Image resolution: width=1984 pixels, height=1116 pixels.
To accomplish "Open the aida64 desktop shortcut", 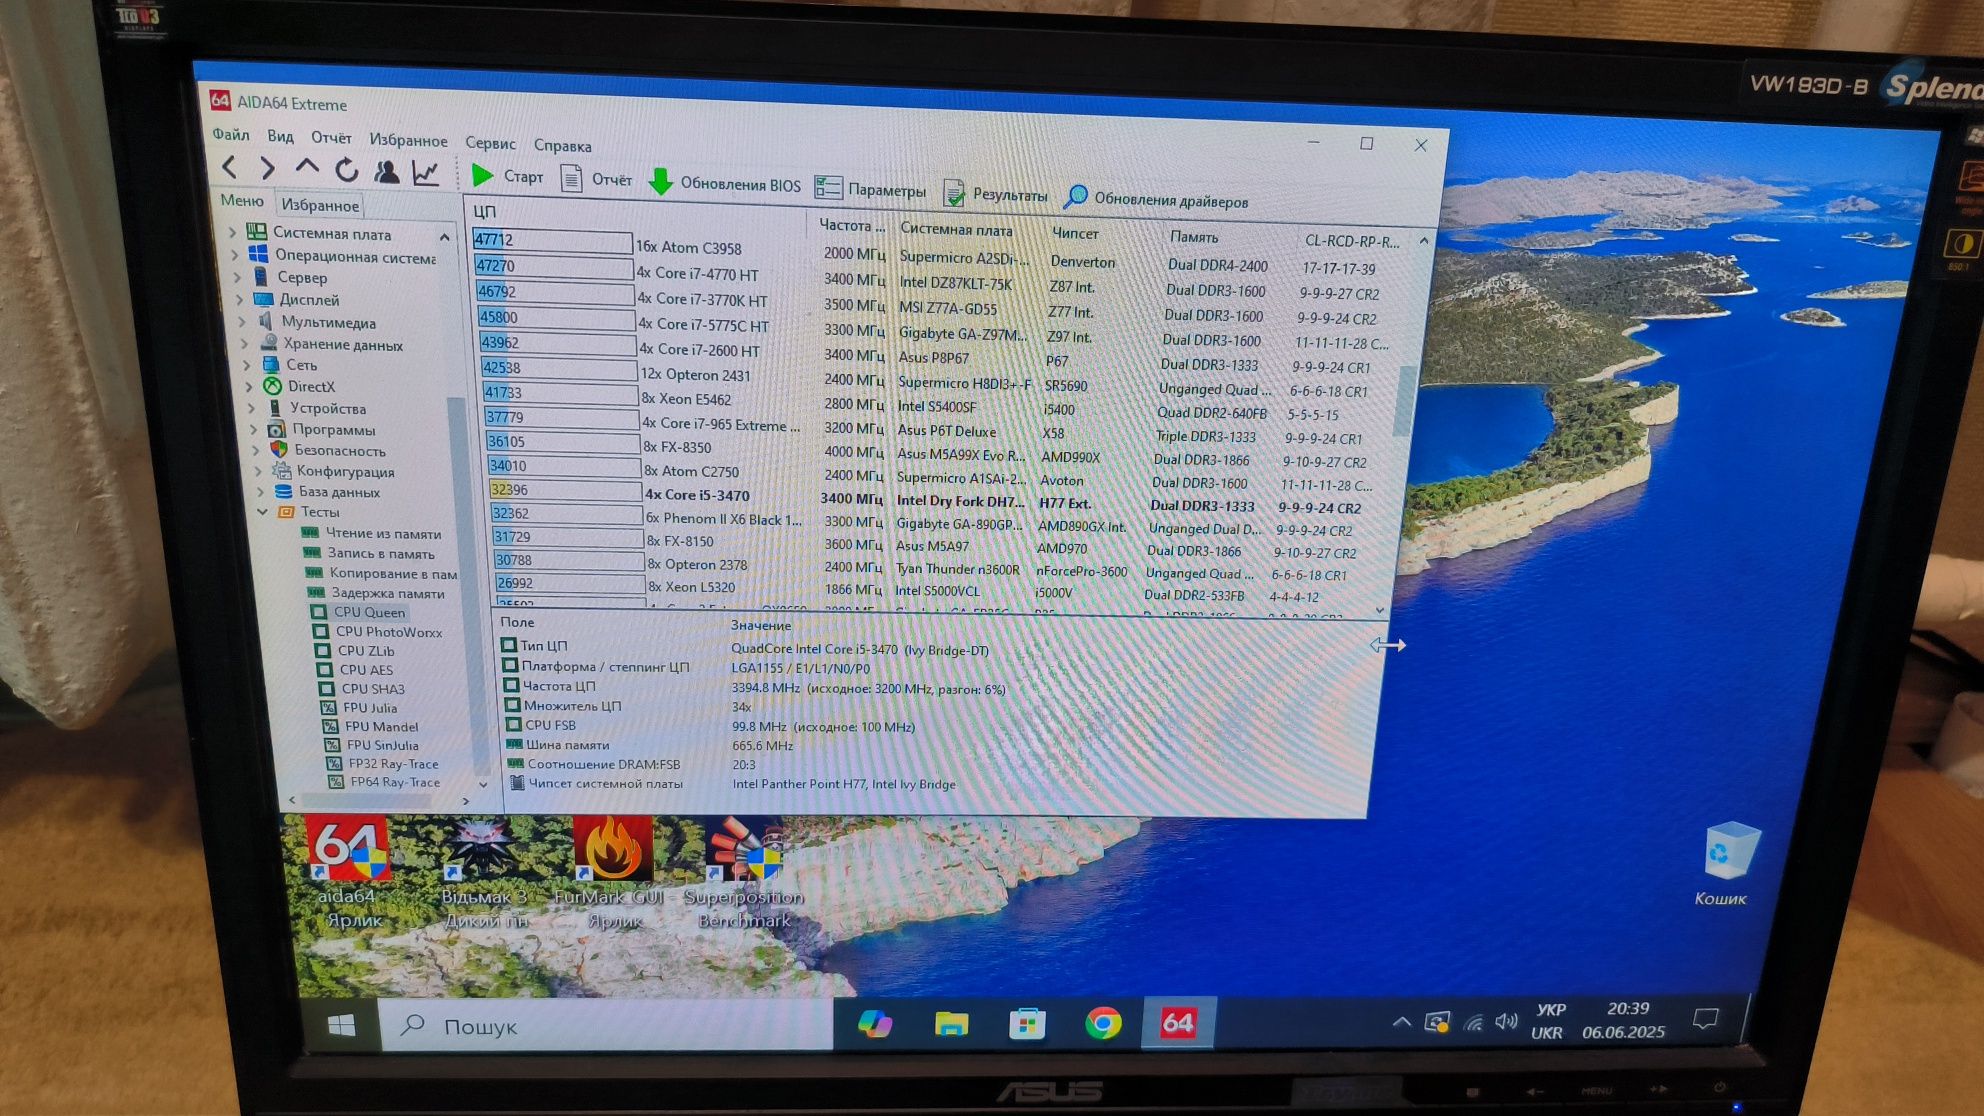I will click(x=347, y=873).
